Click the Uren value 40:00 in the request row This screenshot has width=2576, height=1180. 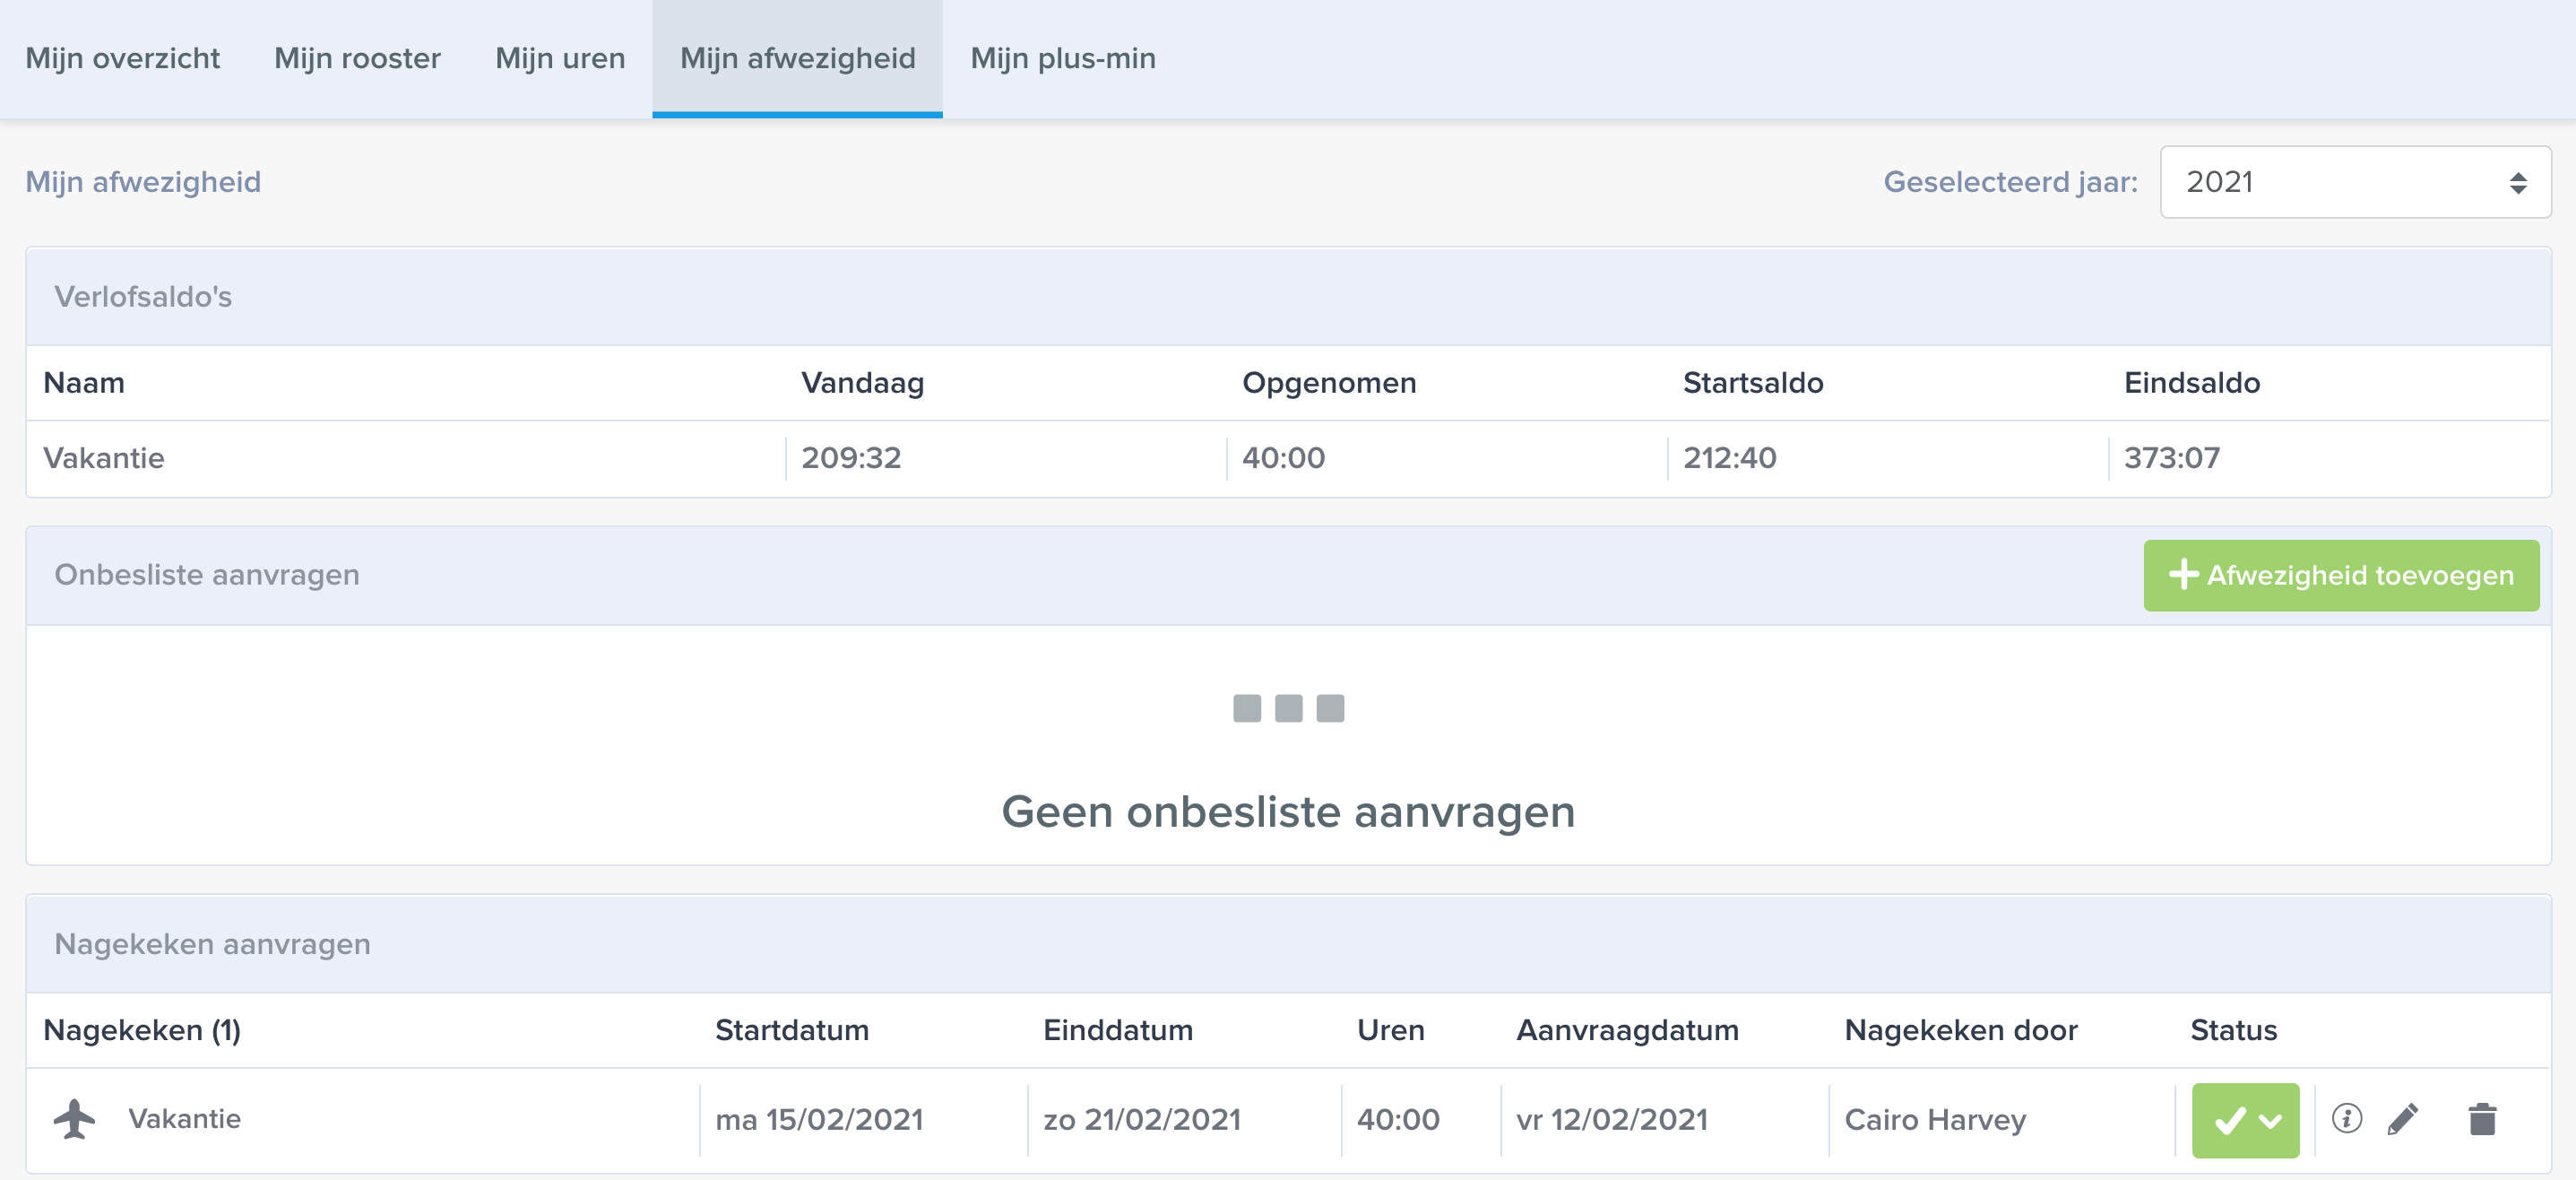click(x=1398, y=1119)
